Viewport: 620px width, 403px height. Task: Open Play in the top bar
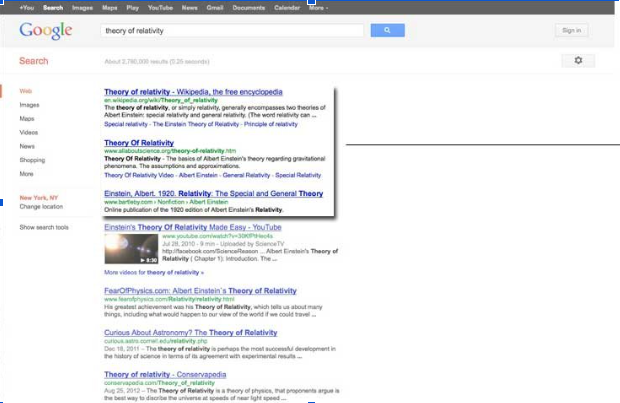tap(132, 8)
